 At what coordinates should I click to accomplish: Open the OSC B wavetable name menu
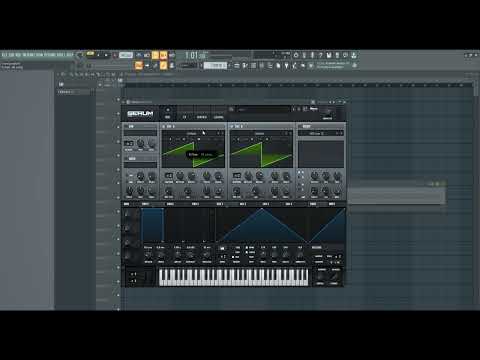259,133
